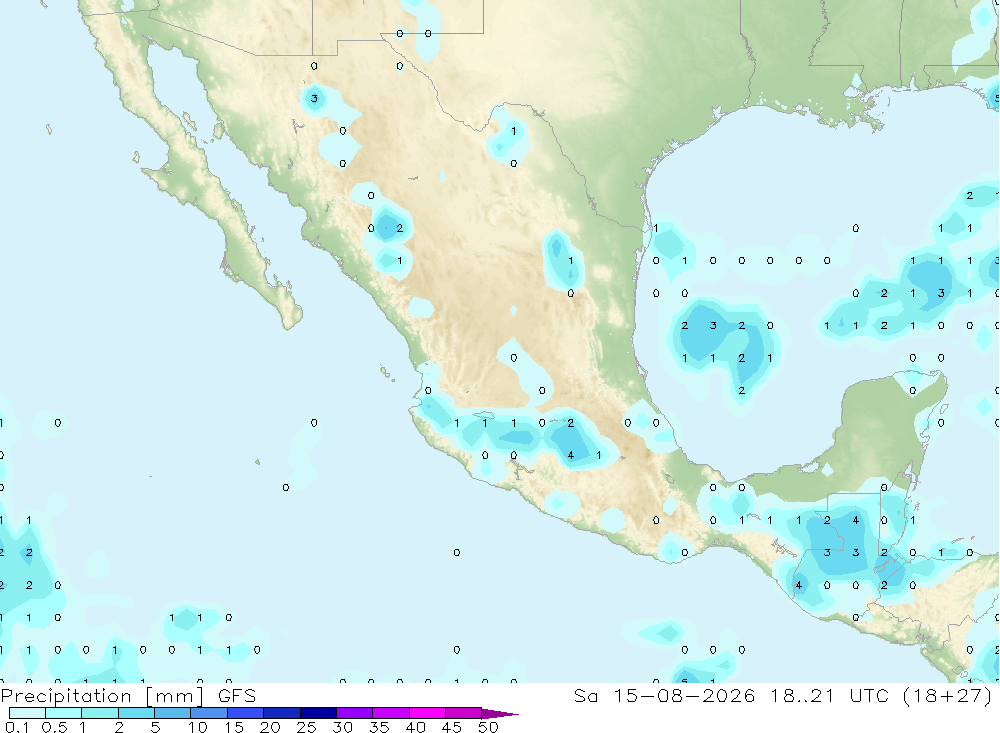Click the '[mm]' unit label

click(x=174, y=696)
